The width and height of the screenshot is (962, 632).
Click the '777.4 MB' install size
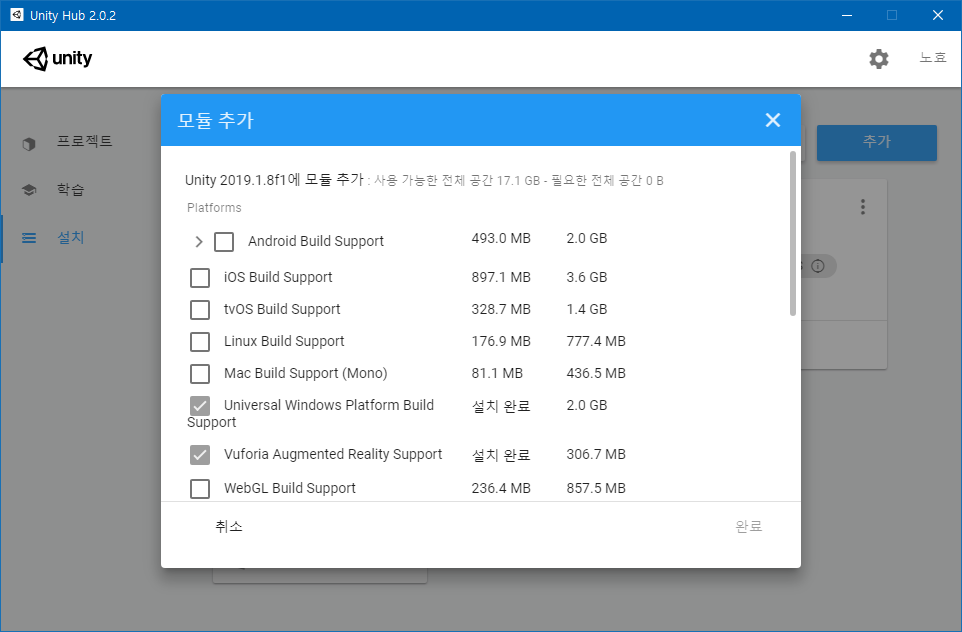pyautogui.click(x=596, y=341)
